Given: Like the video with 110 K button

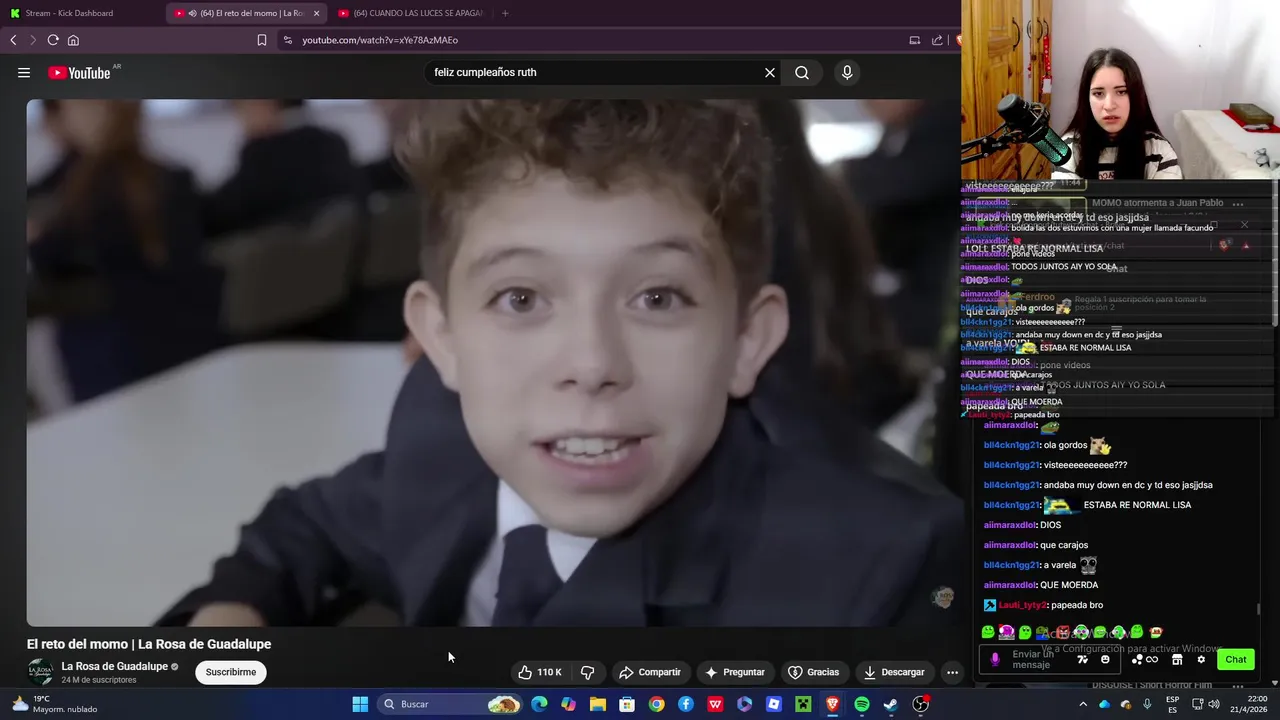Looking at the screenshot, I should pyautogui.click(x=540, y=672).
